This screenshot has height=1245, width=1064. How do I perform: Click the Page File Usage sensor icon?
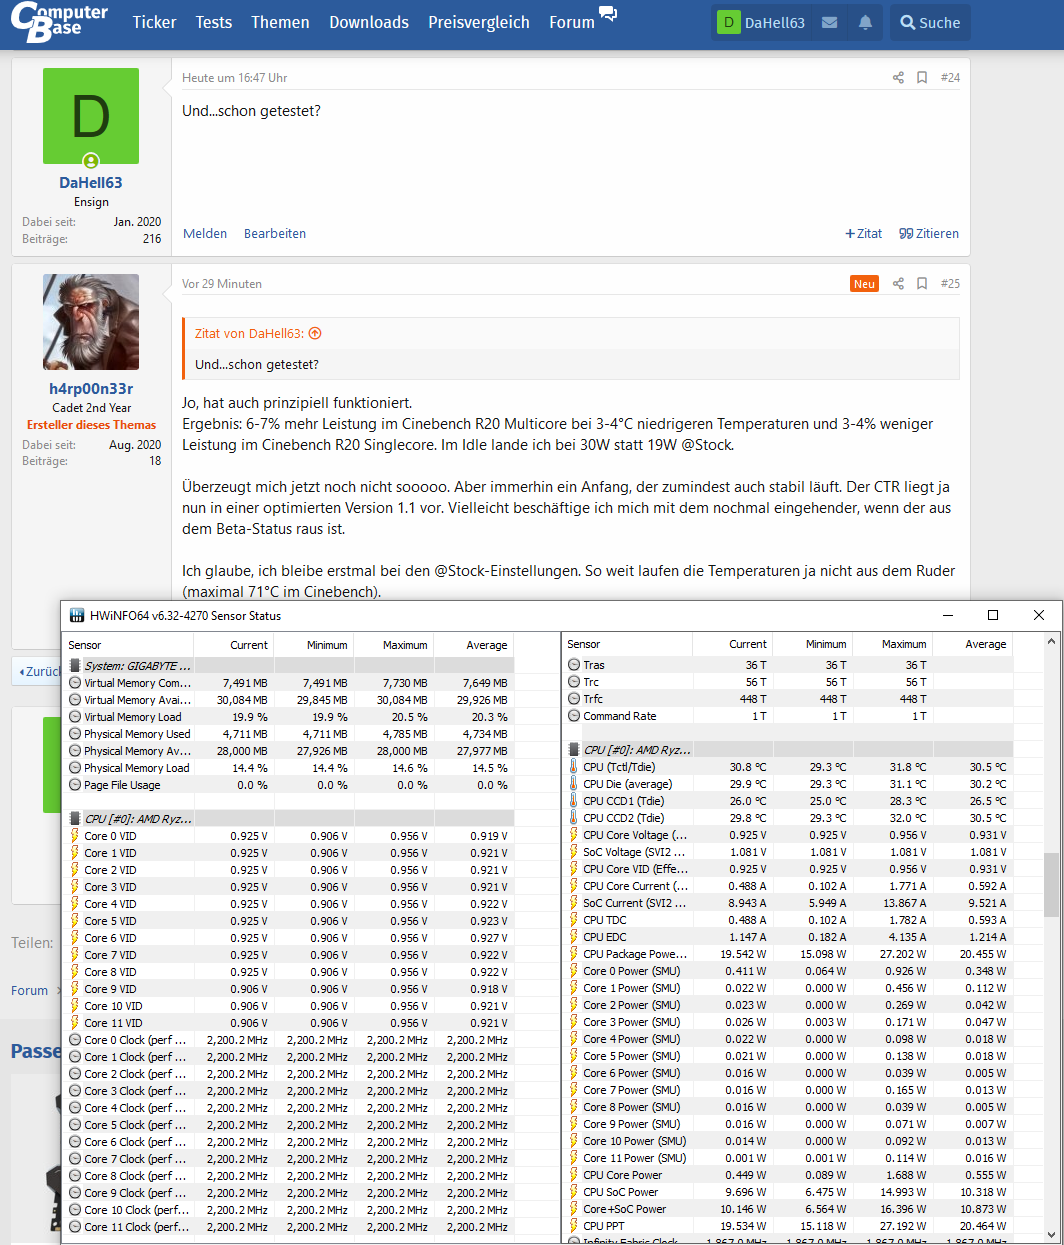click(x=75, y=785)
